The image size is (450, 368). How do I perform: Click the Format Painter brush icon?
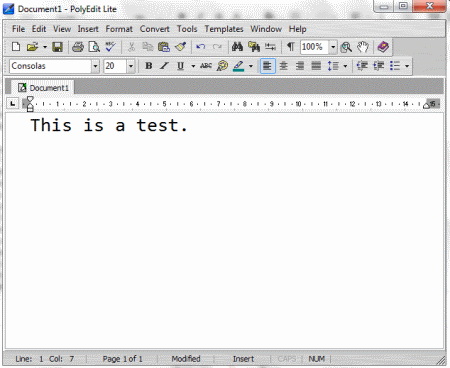pyautogui.click(x=180, y=47)
